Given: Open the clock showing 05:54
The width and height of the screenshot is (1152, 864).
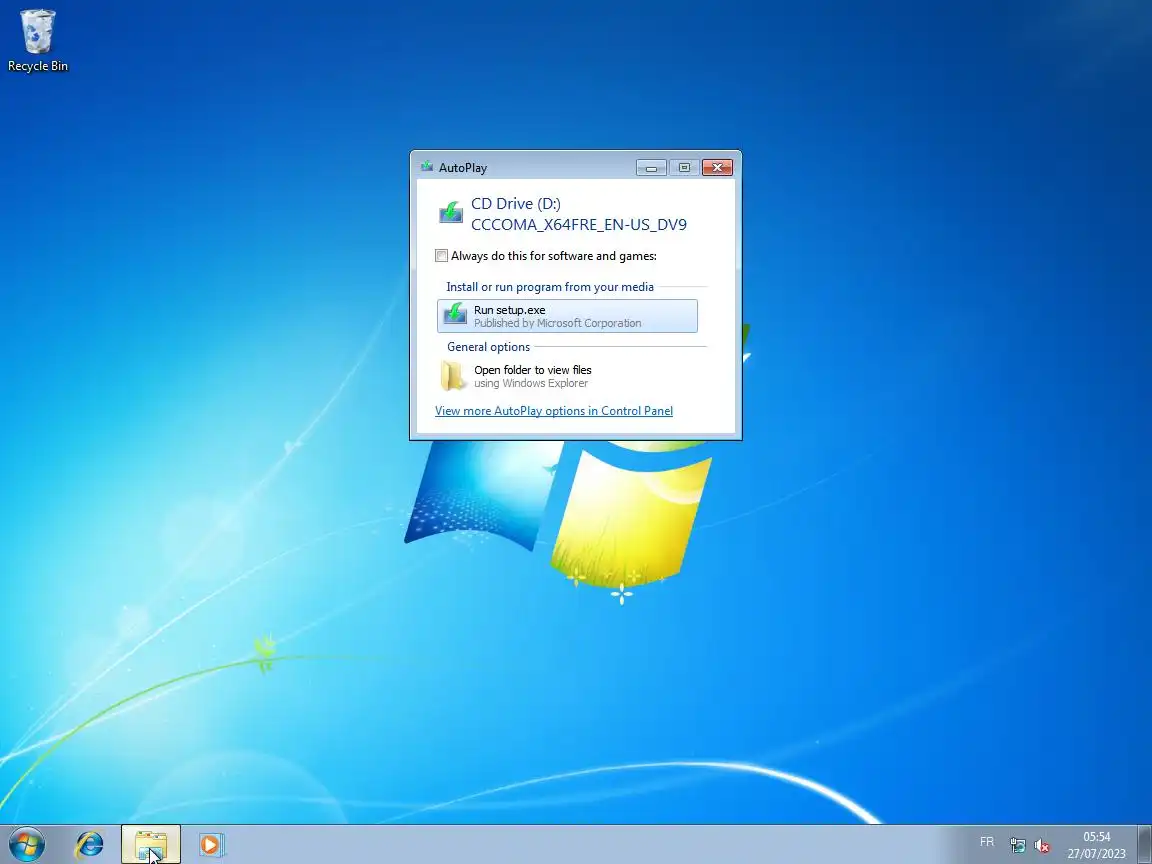Looking at the screenshot, I should [x=1097, y=845].
